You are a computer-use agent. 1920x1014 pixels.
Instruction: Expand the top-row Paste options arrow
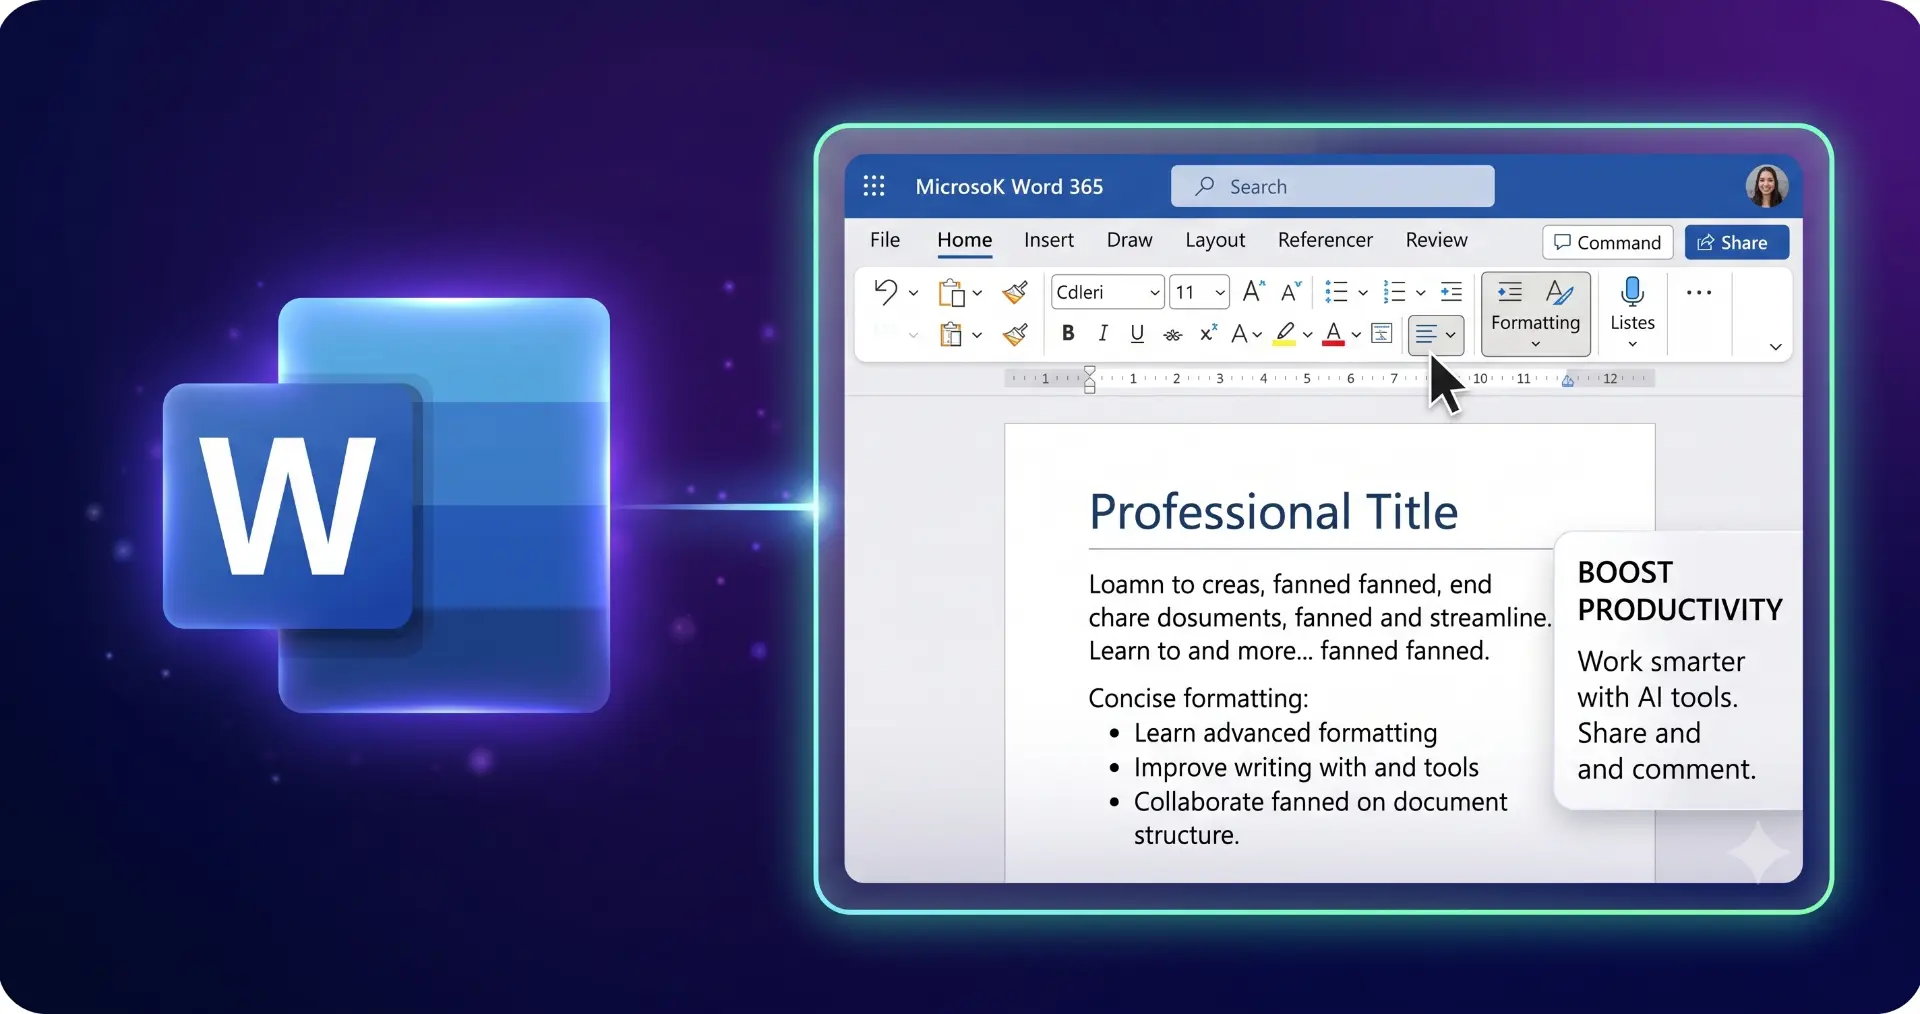(977, 293)
